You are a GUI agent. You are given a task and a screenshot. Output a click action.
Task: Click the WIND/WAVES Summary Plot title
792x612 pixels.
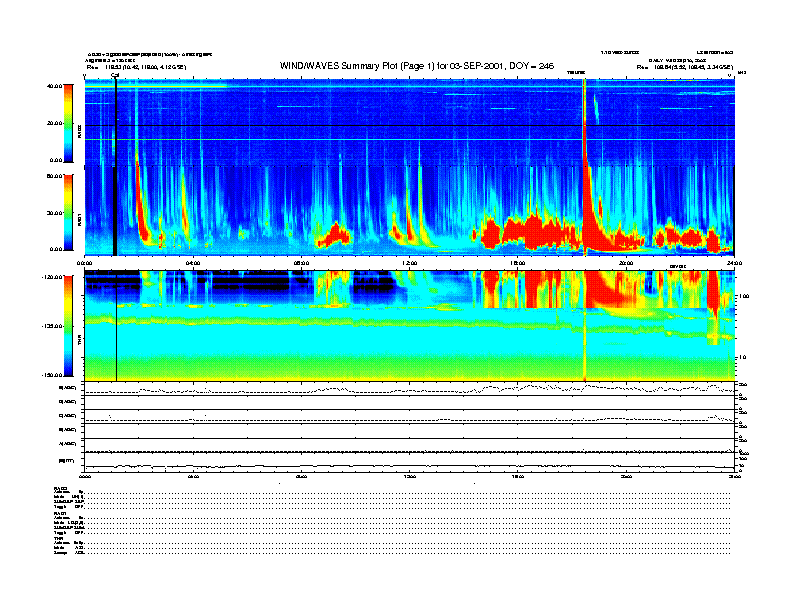tap(417, 66)
